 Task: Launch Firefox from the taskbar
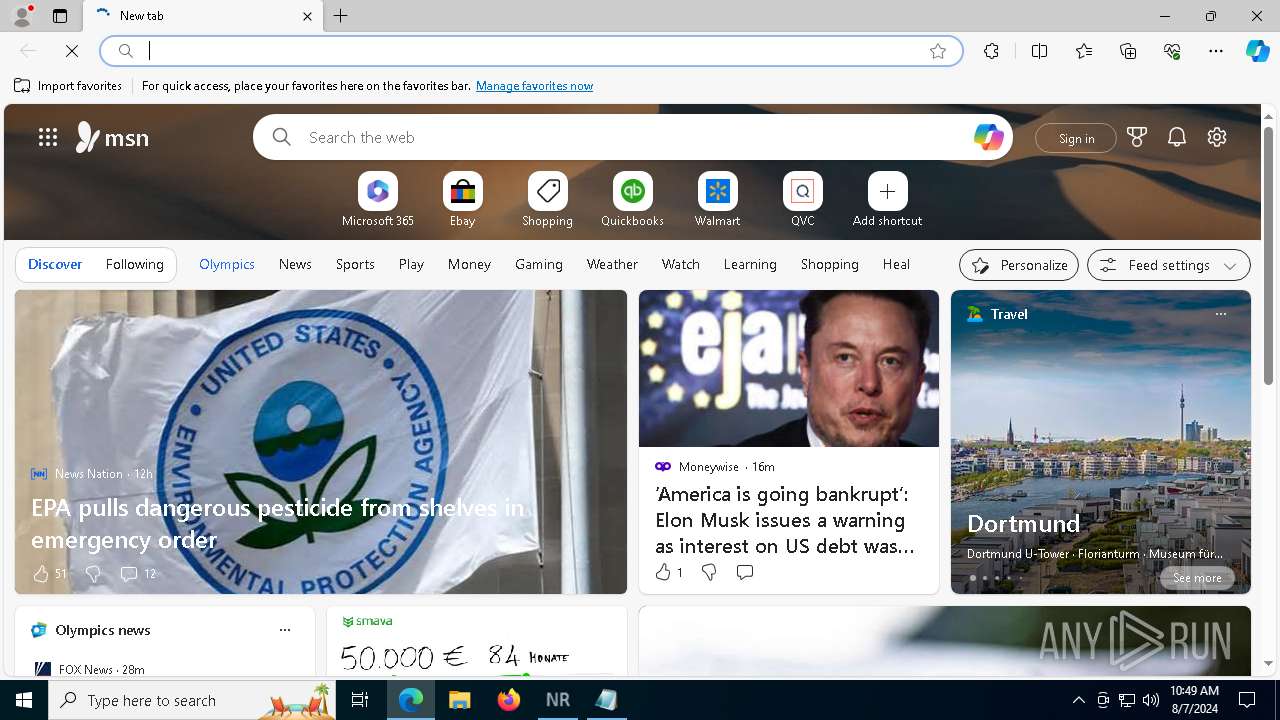509,700
